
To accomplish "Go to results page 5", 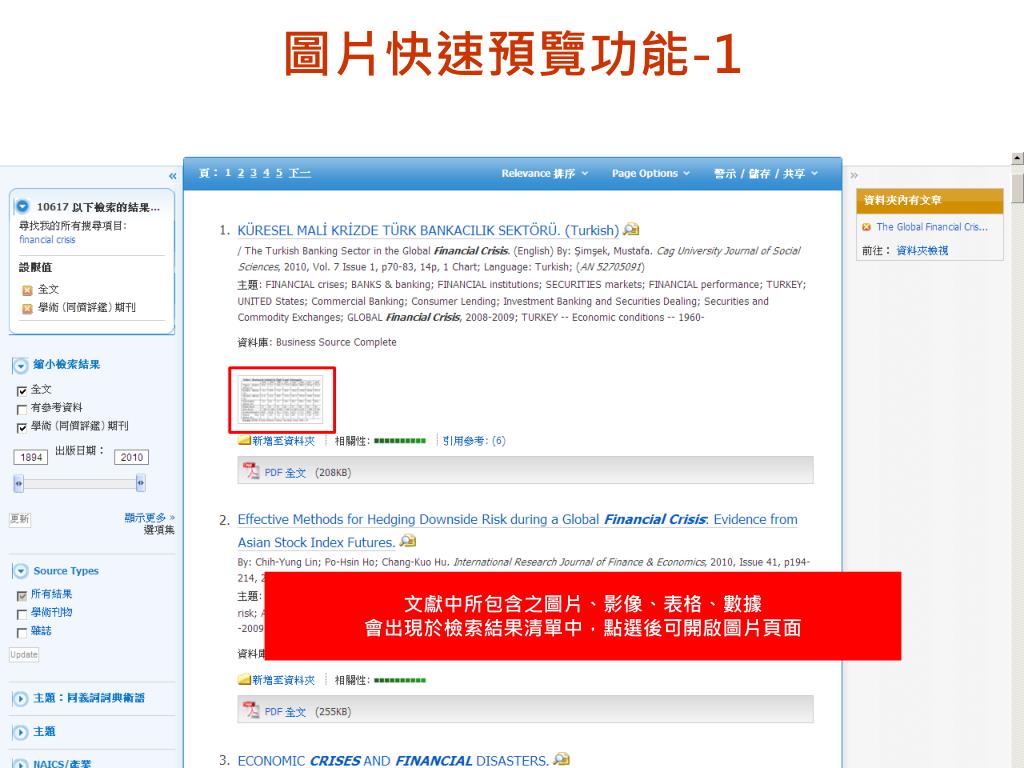I will point(279,173).
